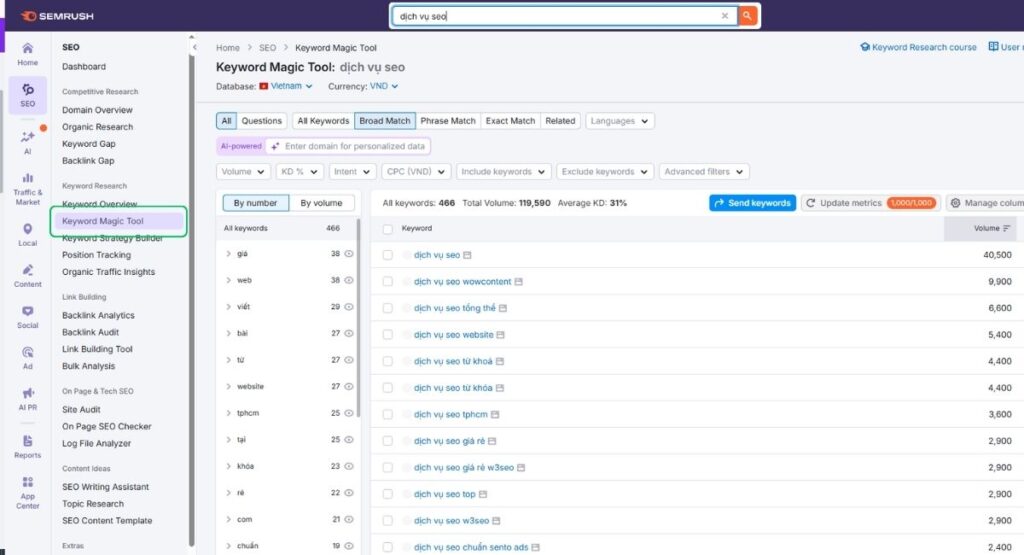Image resolution: width=1024 pixels, height=555 pixels.
Task: Open Site Audit in sidebar
Action: pos(81,409)
